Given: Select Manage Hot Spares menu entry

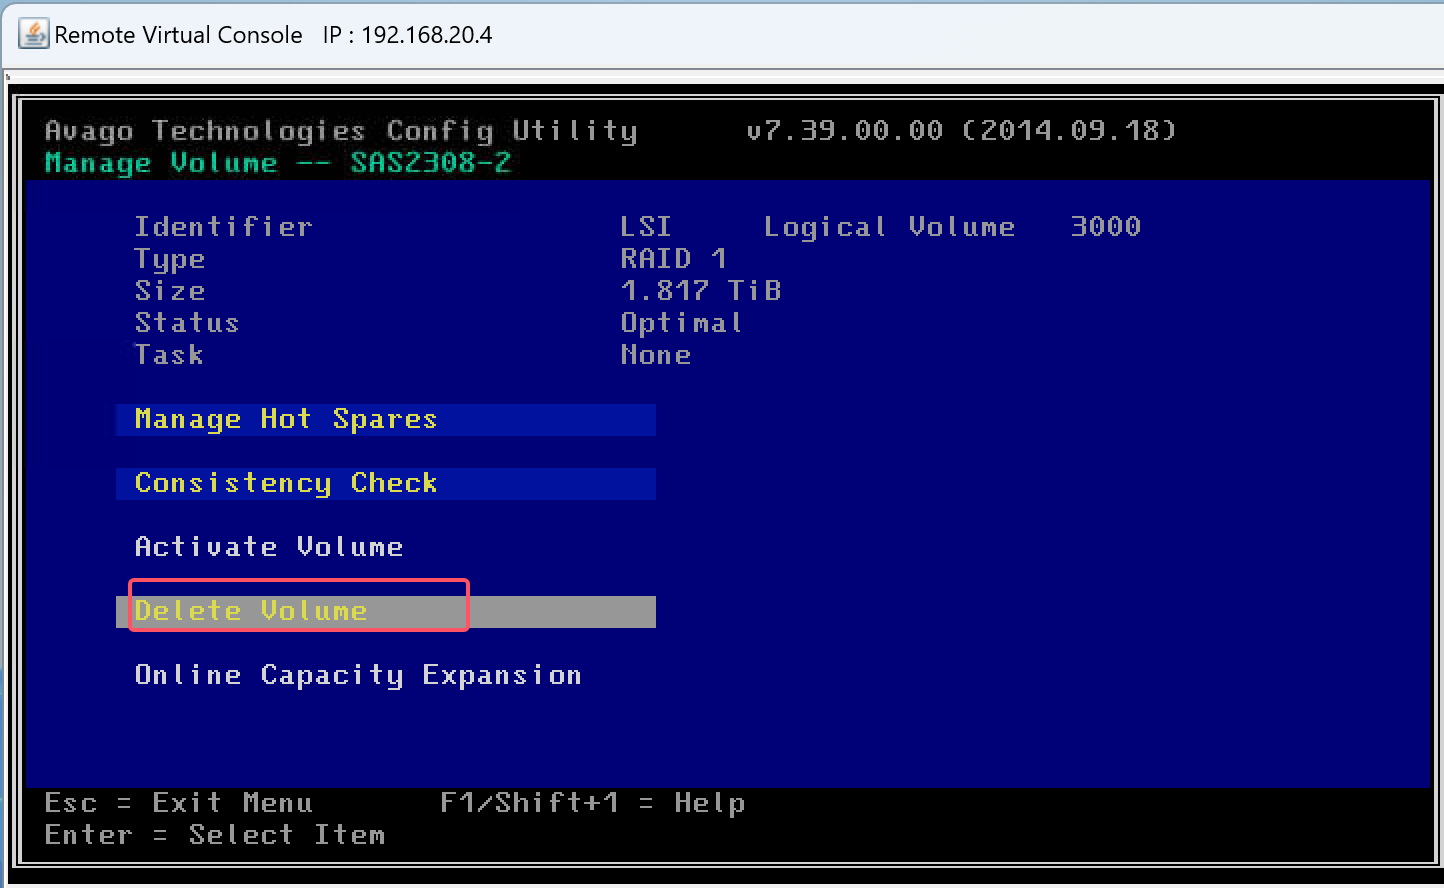Looking at the screenshot, I should pos(386,419).
